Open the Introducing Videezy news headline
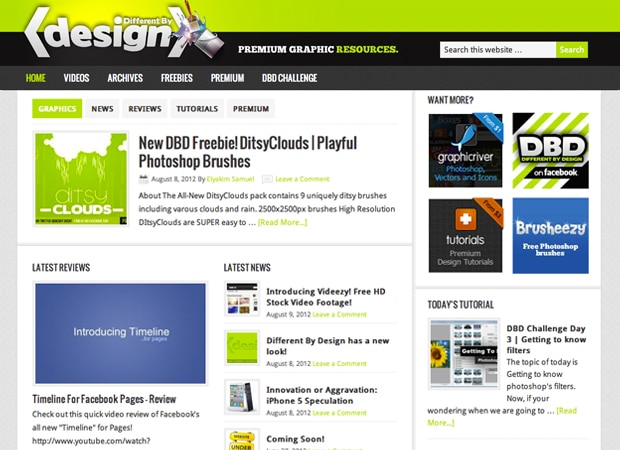The image size is (620, 450). tap(326, 297)
